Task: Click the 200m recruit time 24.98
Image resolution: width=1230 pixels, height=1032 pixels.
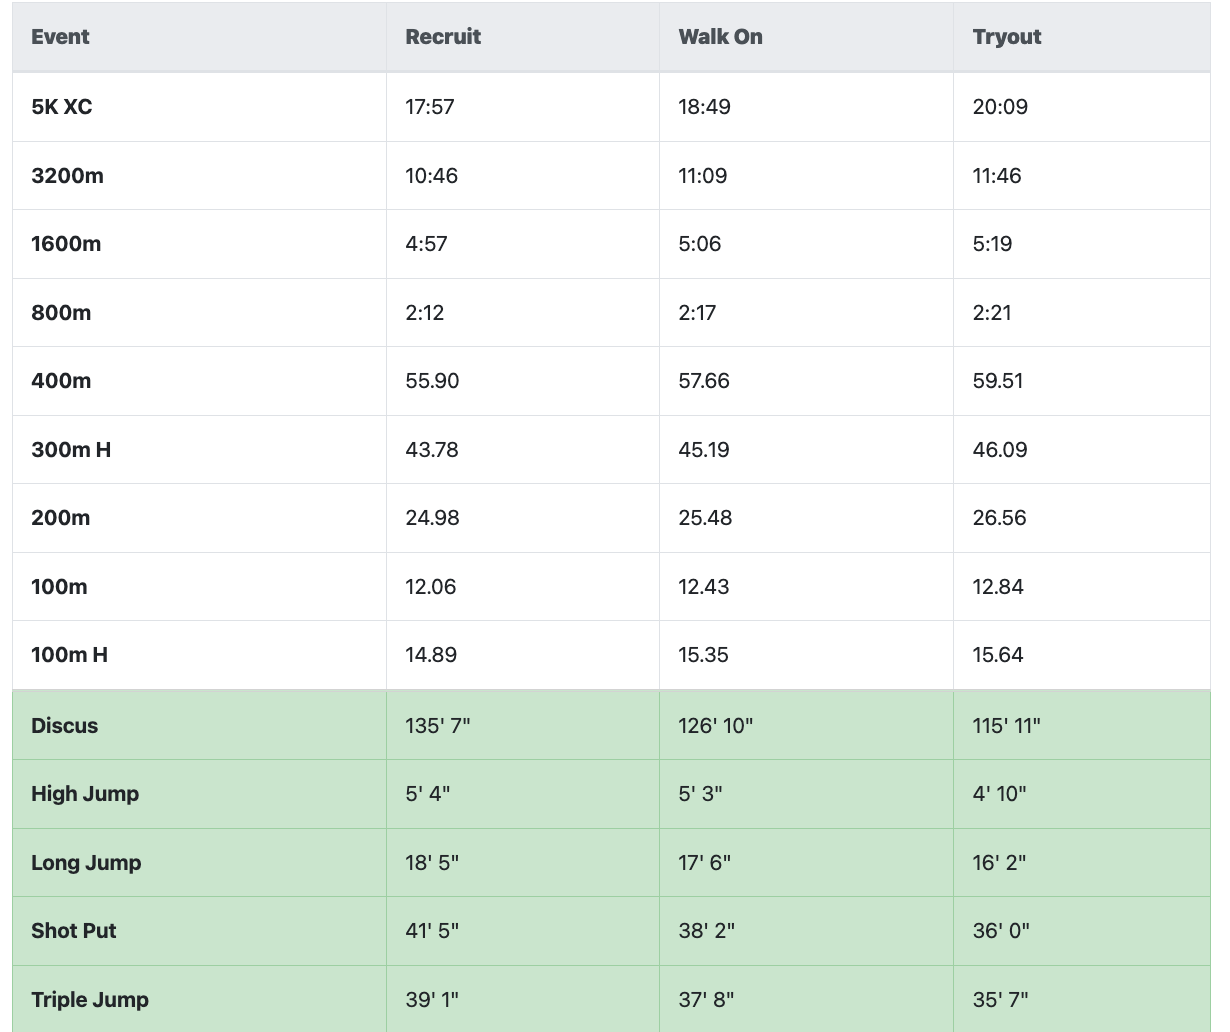Action: (x=432, y=518)
